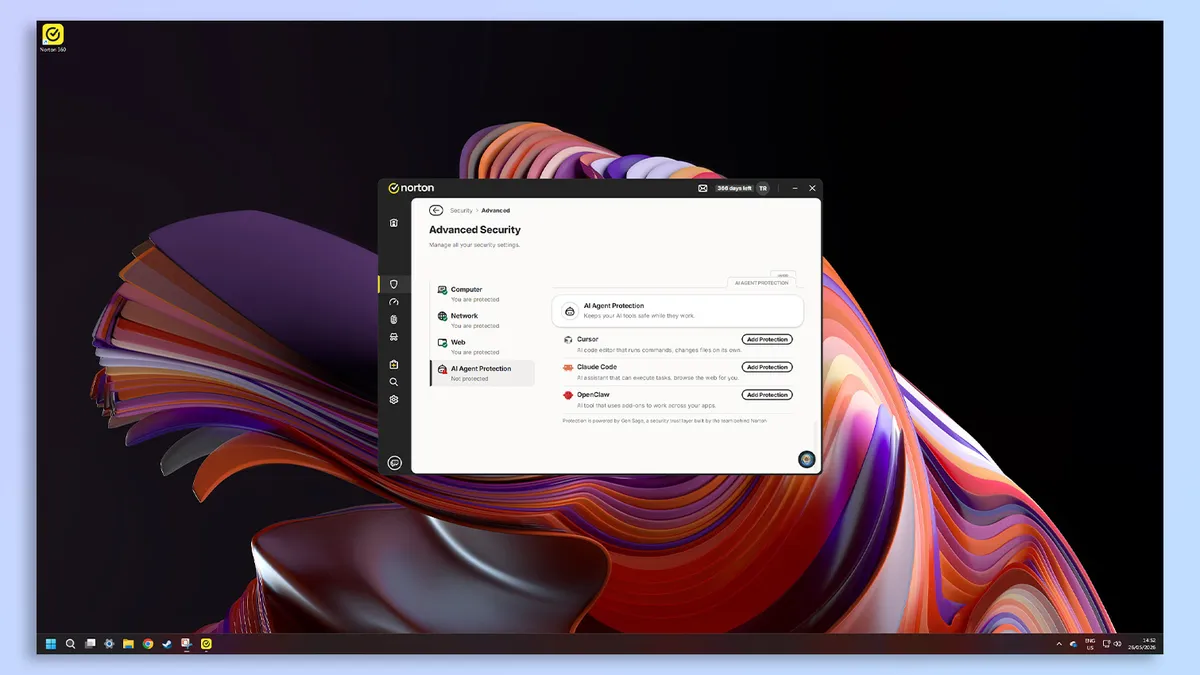Open the TR account avatar
Image resolution: width=1200 pixels, height=675 pixels.
pos(763,188)
